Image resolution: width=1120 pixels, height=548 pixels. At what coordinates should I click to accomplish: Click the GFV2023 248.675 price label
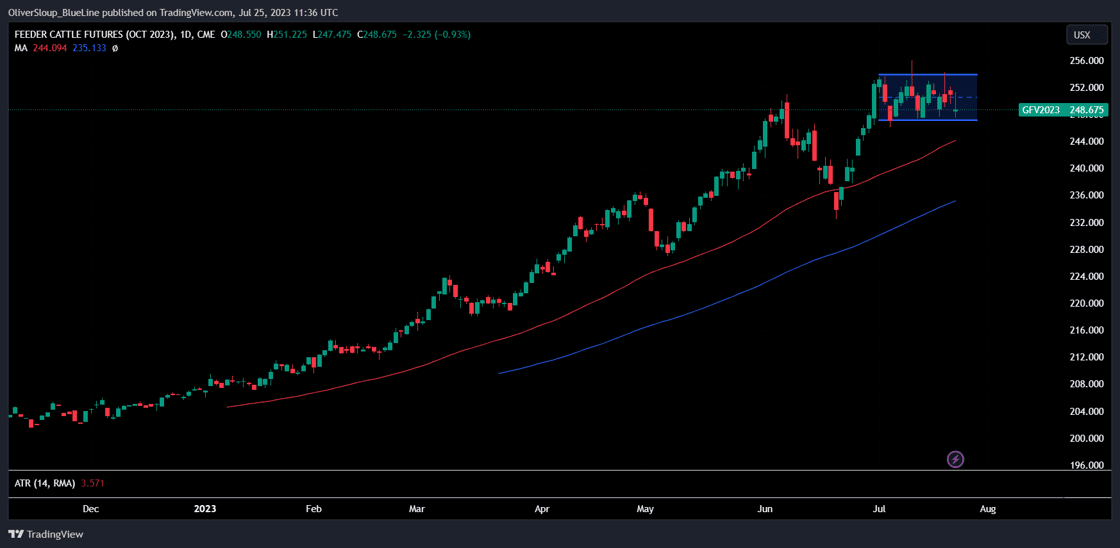tap(1062, 110)
